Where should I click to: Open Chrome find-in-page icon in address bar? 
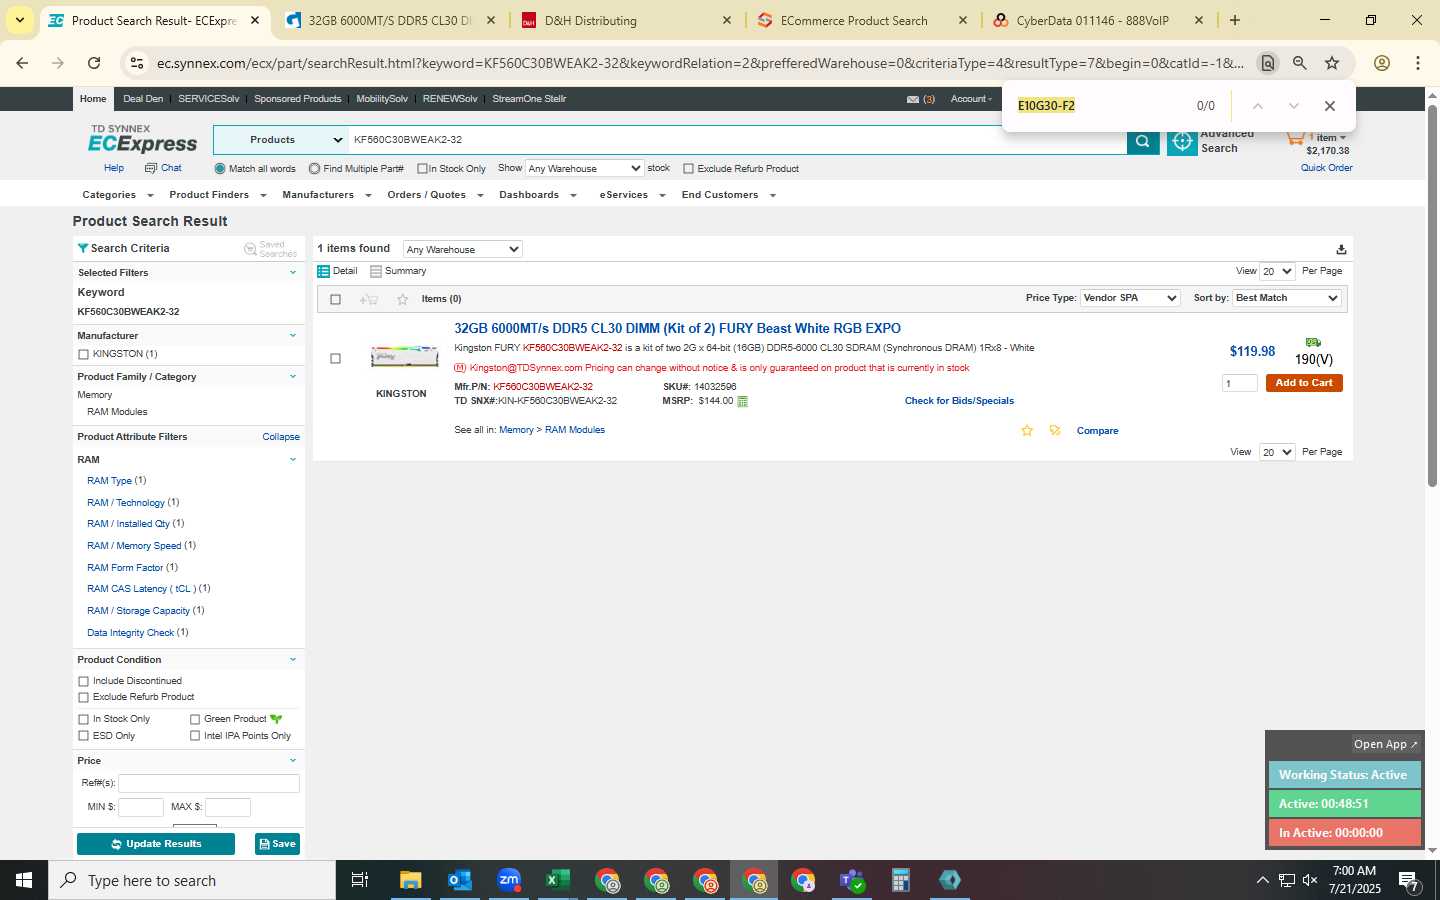coord(1267,63)
